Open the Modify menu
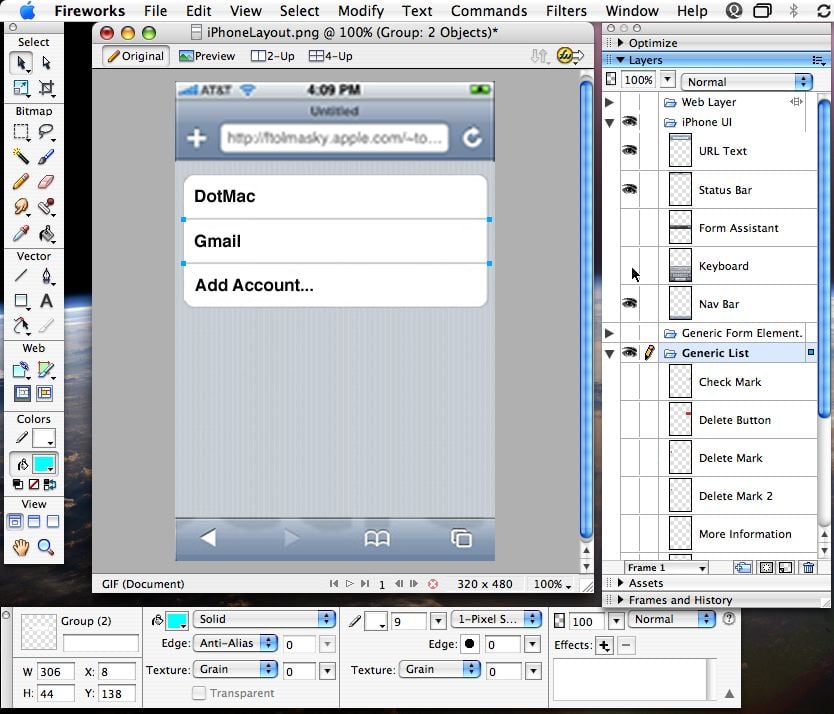 361,11
